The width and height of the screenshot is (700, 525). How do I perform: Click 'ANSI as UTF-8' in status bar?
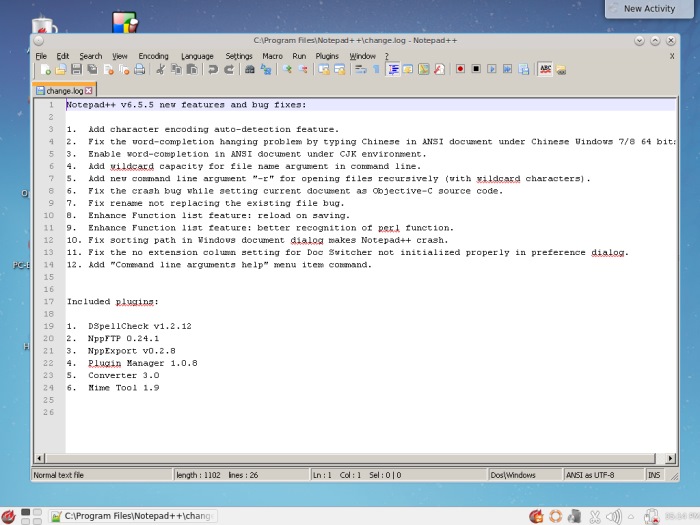pos(590,475)
